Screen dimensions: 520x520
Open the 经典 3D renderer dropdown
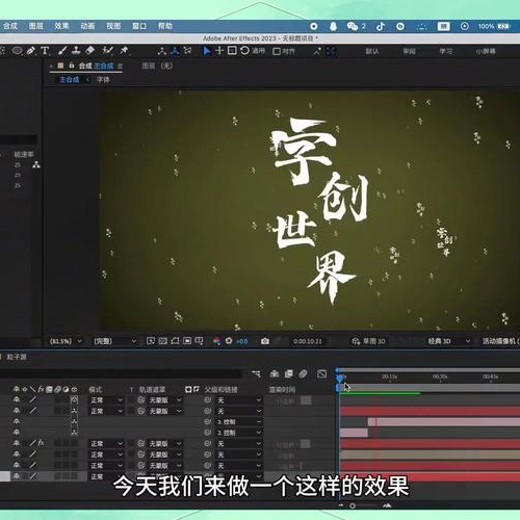click(x=449, y=341)
